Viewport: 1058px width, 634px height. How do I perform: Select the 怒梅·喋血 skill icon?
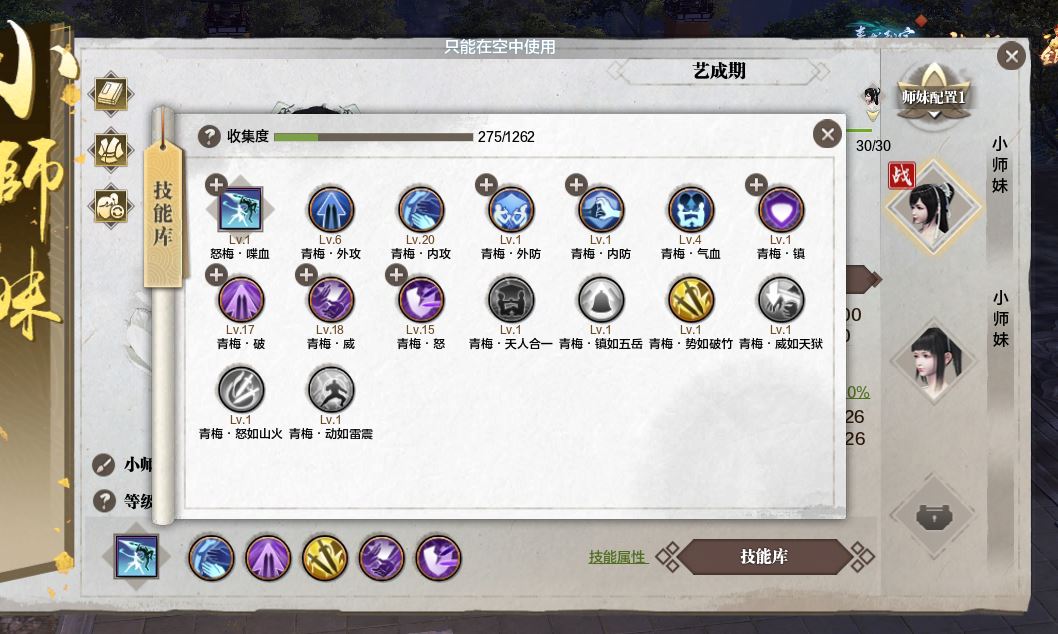point(240,209)
